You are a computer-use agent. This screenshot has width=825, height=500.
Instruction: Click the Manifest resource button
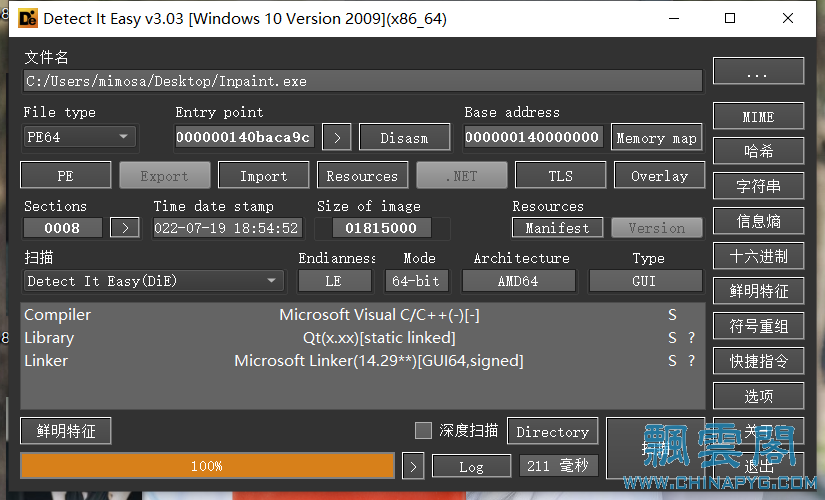click(x=557, y=228)
